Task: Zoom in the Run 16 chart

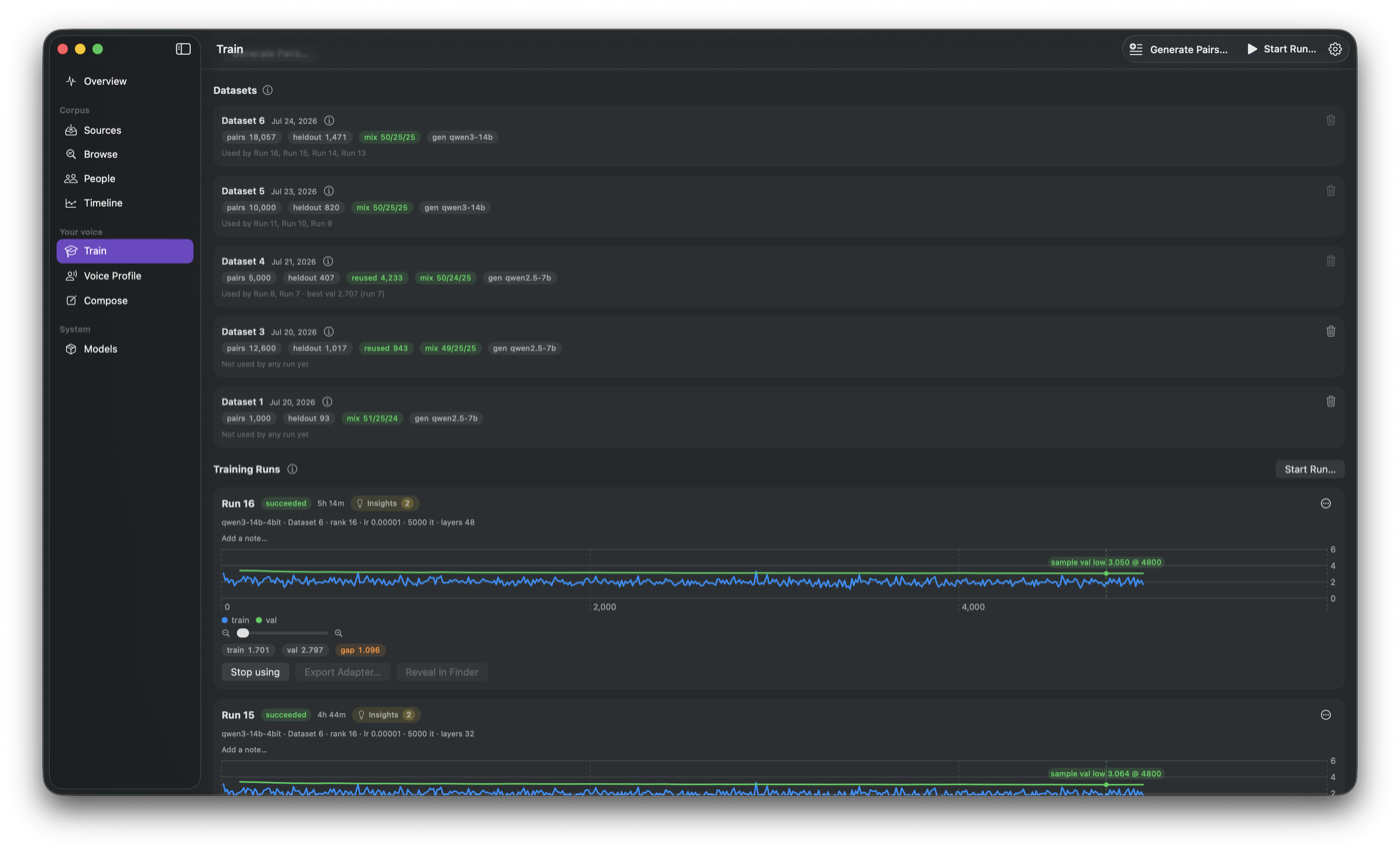Action: click(338, 633)
